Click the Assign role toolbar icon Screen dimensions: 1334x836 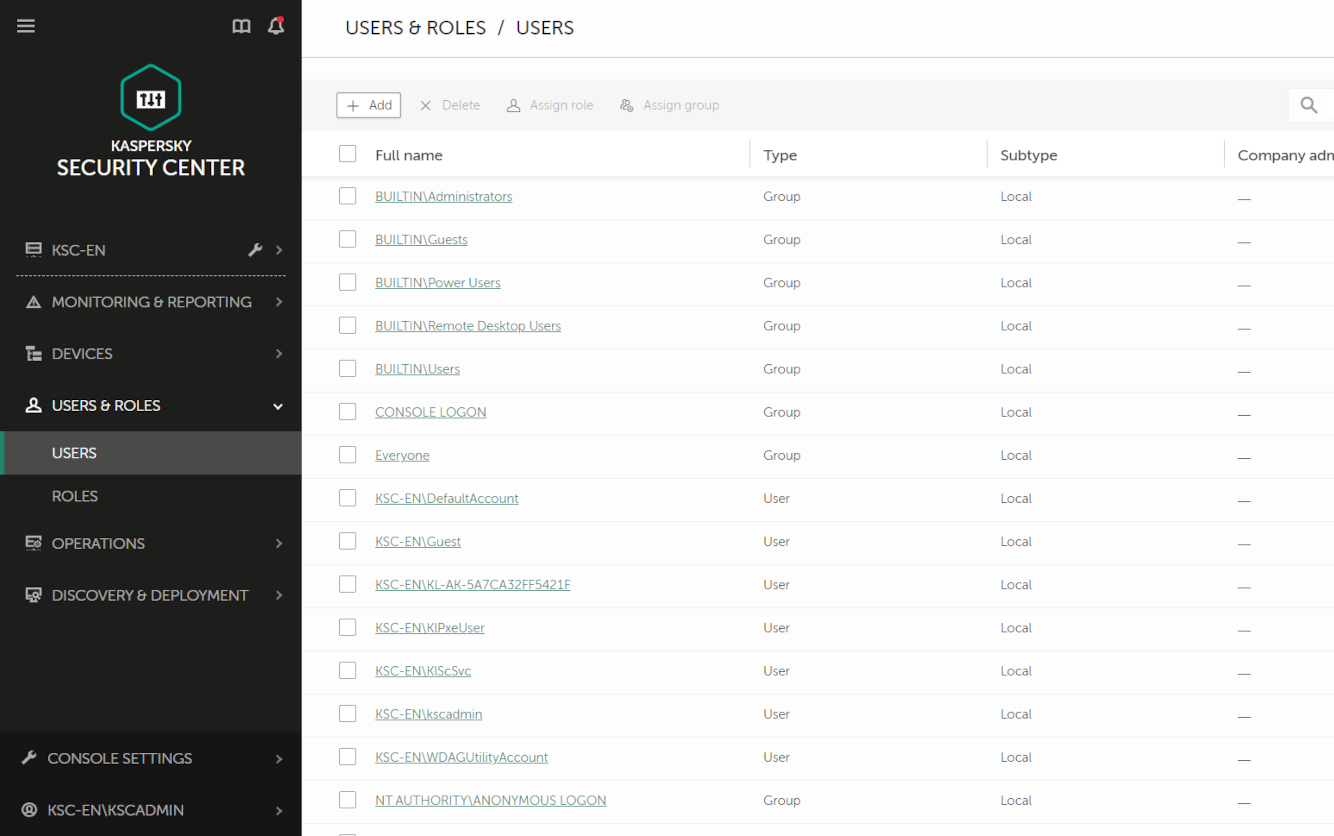click(514, 105)
